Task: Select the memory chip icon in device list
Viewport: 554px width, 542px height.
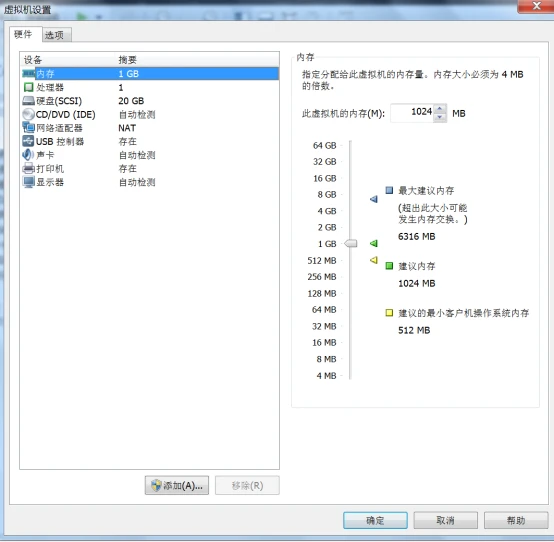Action: click(28, 73)
